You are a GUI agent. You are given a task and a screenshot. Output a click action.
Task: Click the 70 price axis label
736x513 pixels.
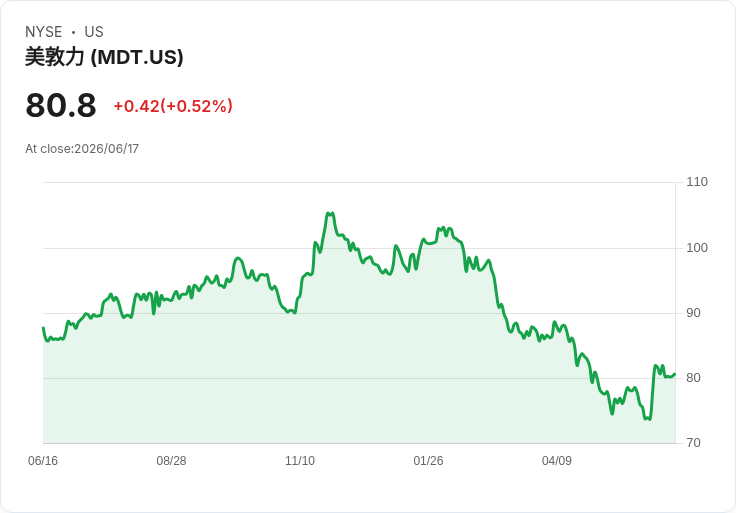click(693, 443)
